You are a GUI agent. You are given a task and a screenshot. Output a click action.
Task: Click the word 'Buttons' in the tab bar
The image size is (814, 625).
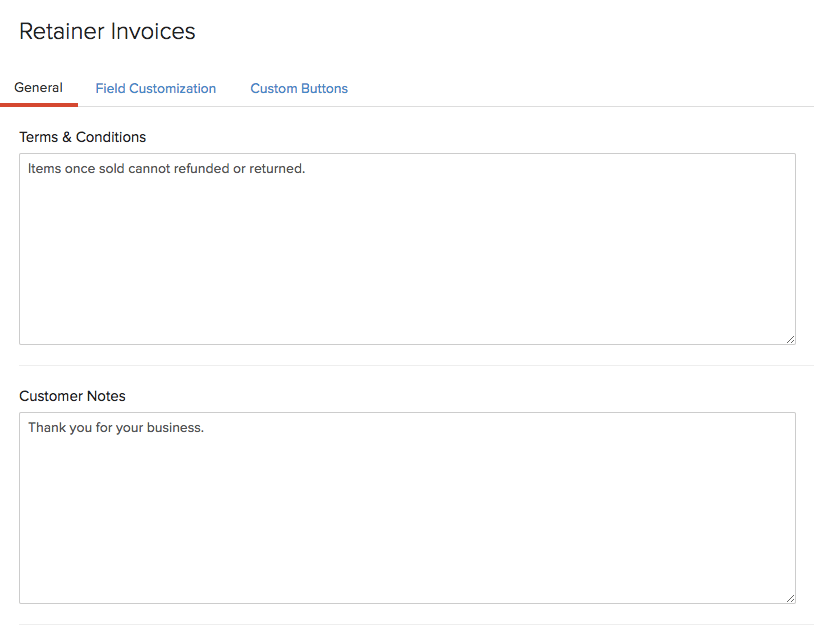click(324, 88)
